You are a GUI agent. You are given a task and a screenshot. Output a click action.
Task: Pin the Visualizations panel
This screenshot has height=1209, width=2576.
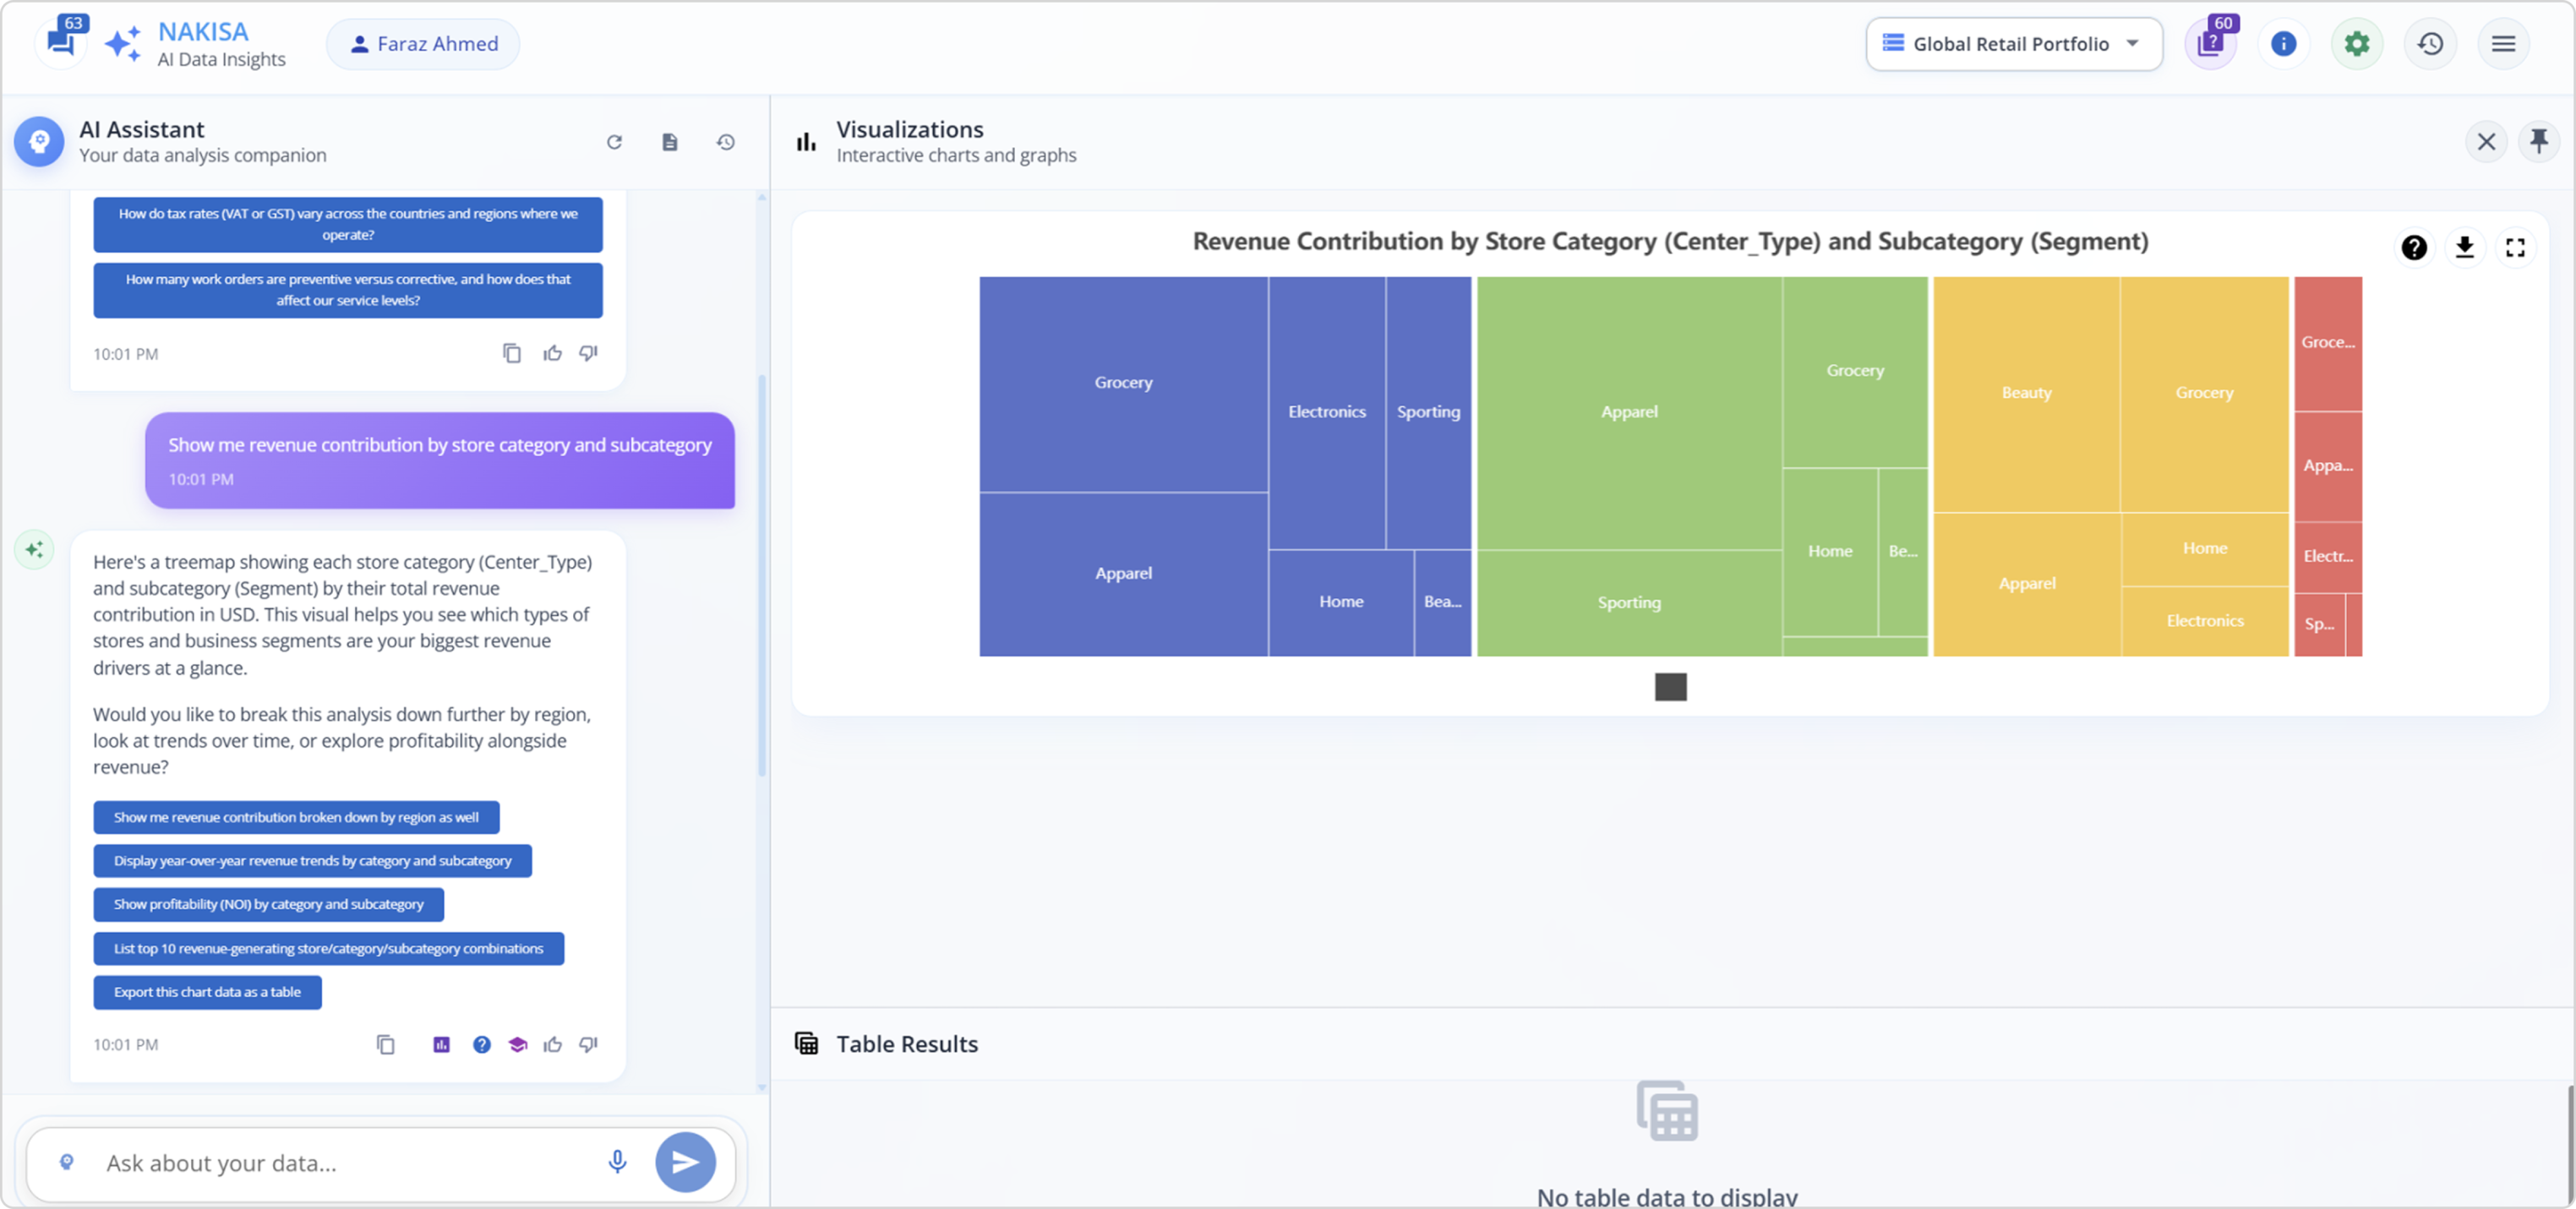(x=2538, y=141)
